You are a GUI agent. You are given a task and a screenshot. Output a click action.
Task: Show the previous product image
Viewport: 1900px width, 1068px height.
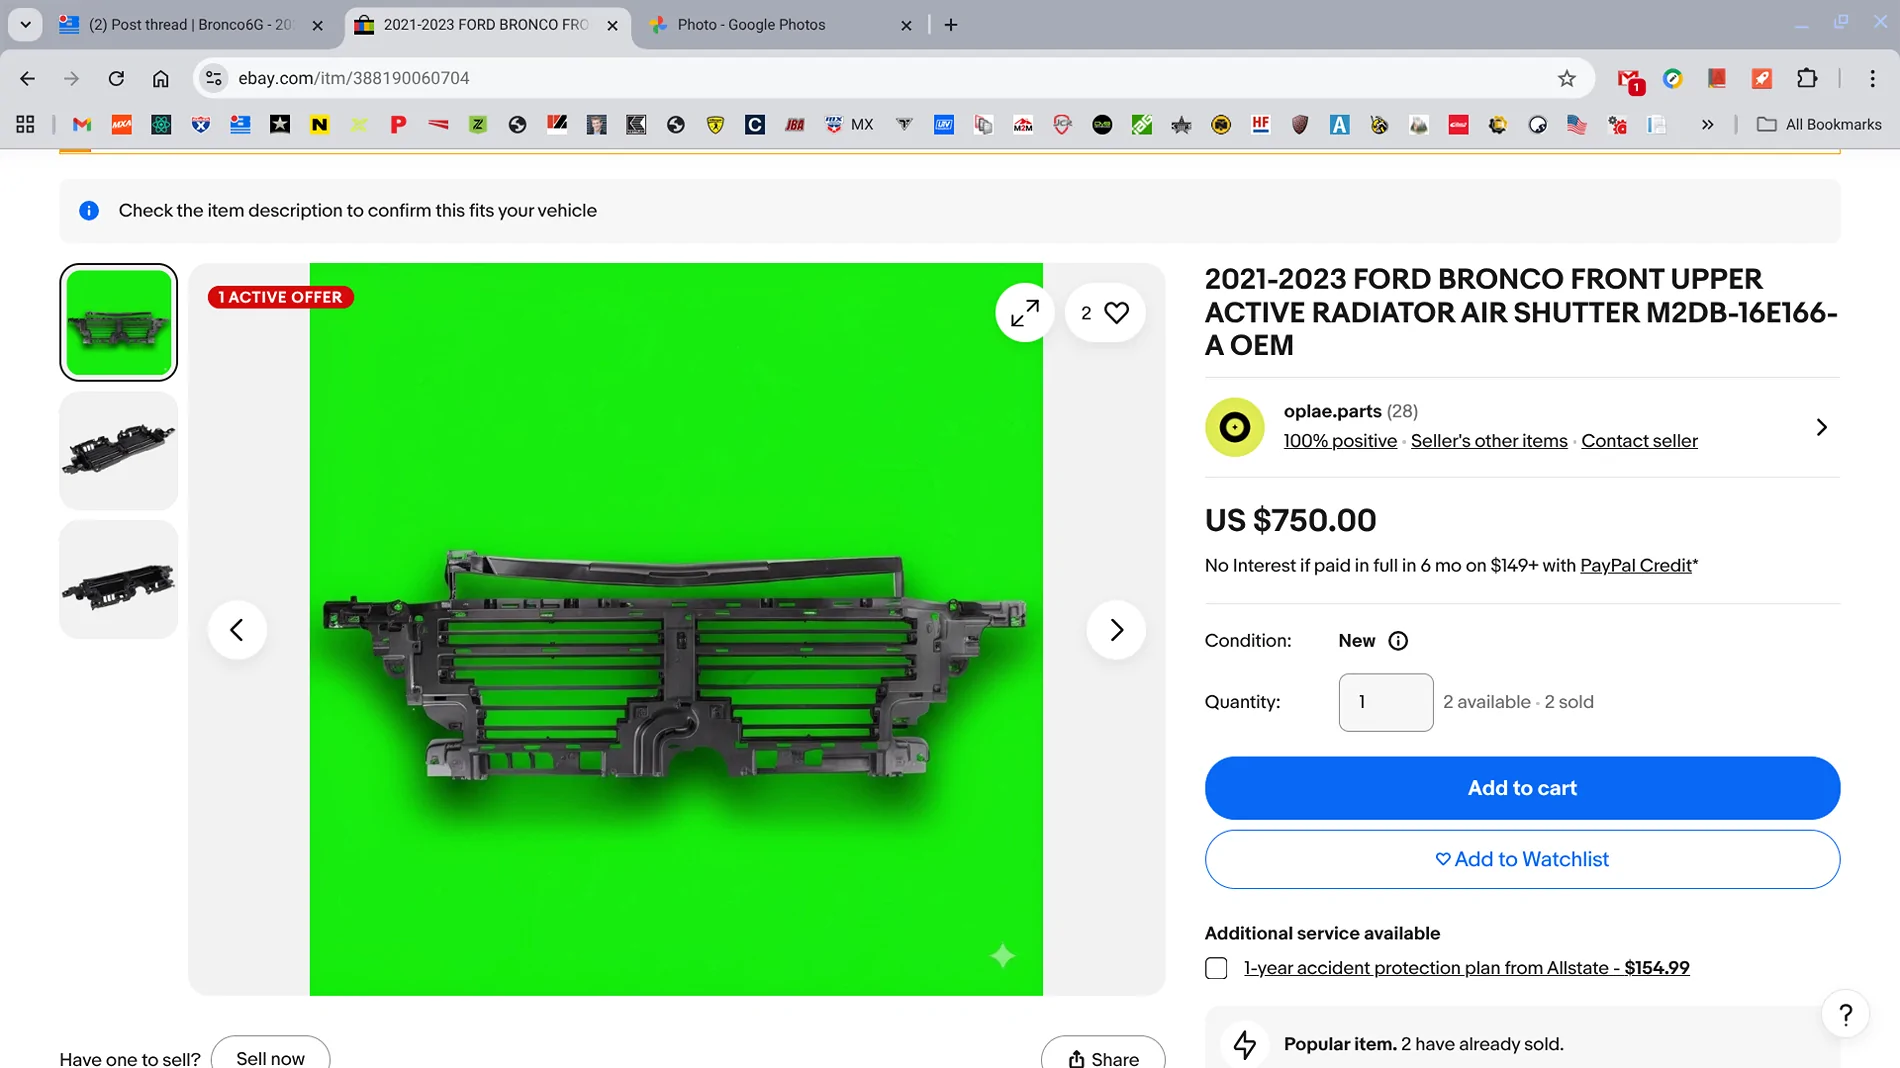237,630
